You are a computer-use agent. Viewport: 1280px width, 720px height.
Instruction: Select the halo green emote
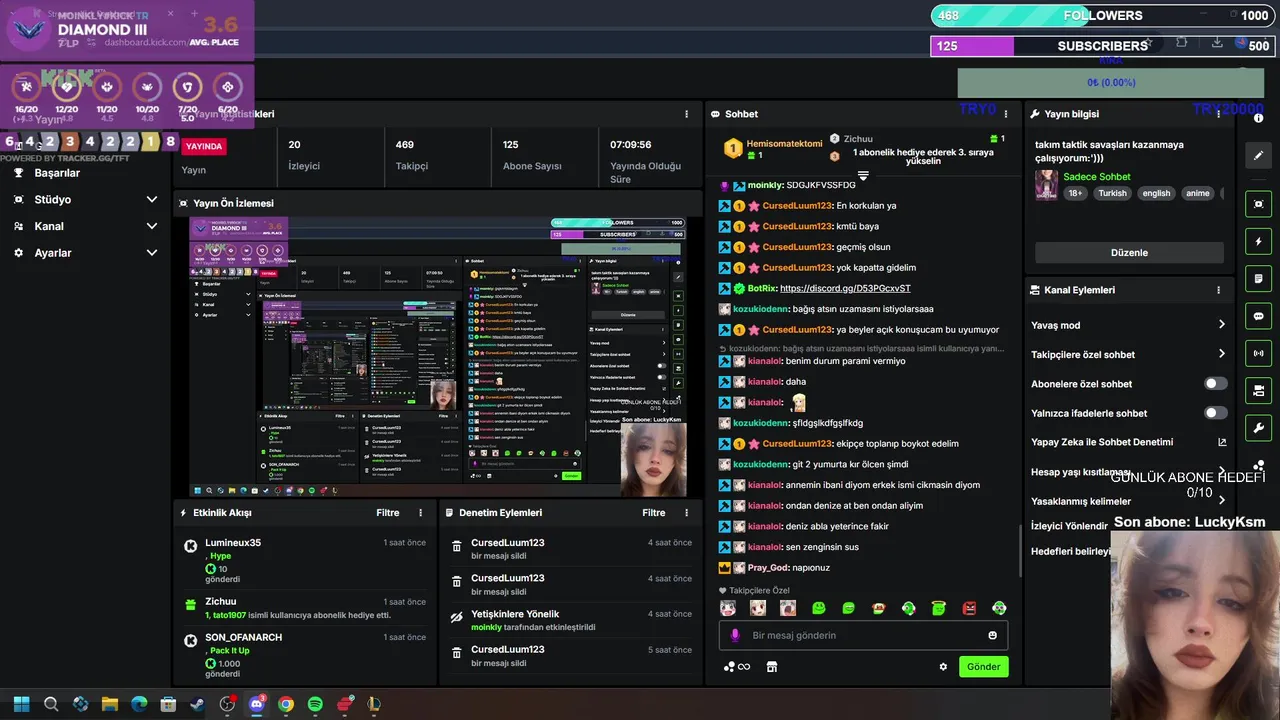point(938,608)
